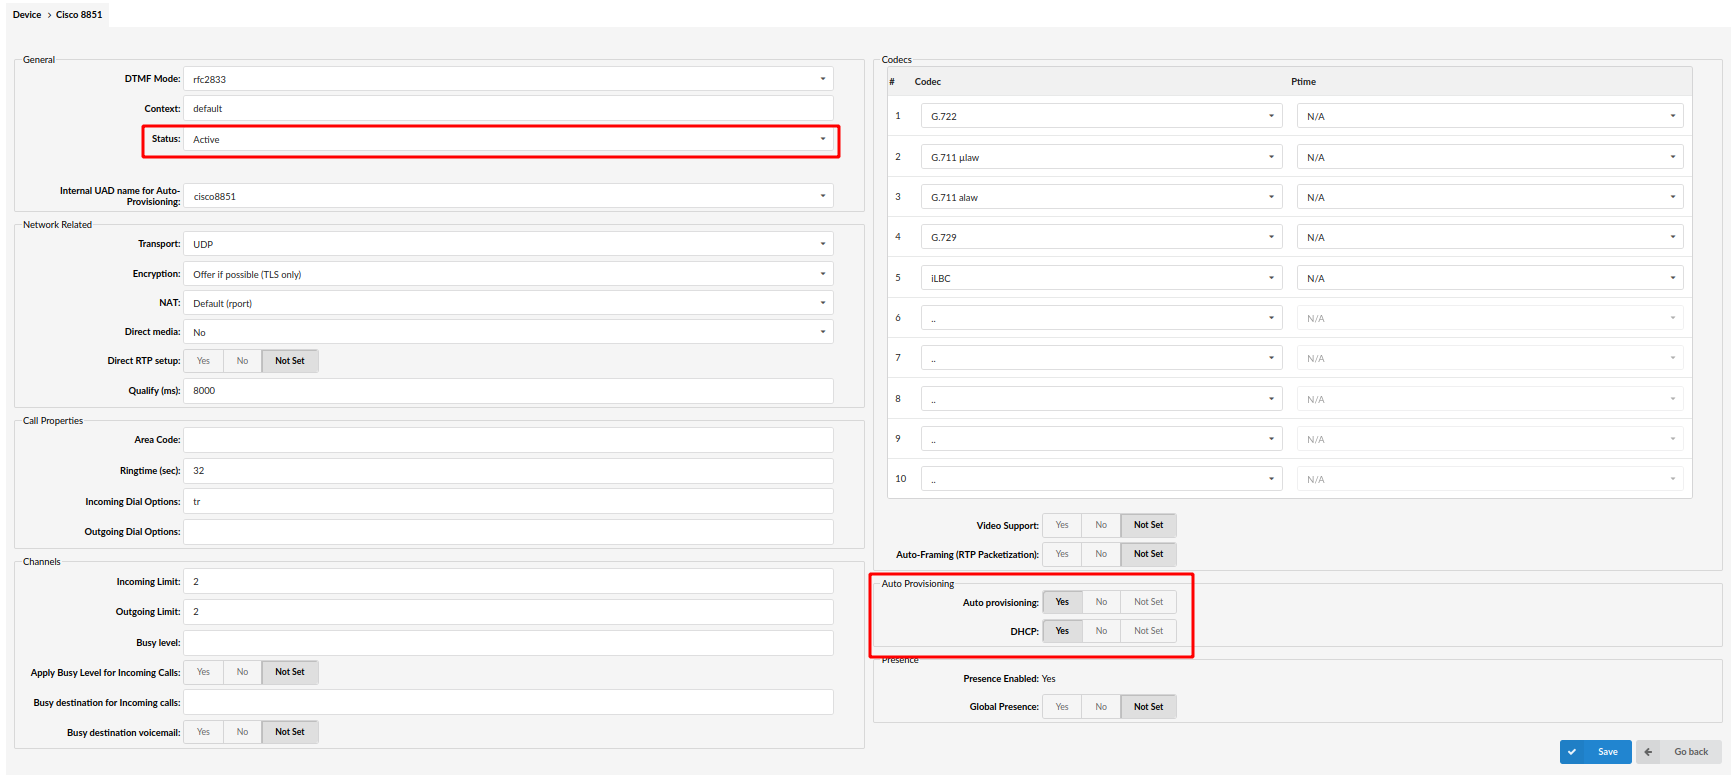The width and height of the screenshot is (1735, 775).
Task: Click the Ringtime (sec) field
Action: coord(508,471)
